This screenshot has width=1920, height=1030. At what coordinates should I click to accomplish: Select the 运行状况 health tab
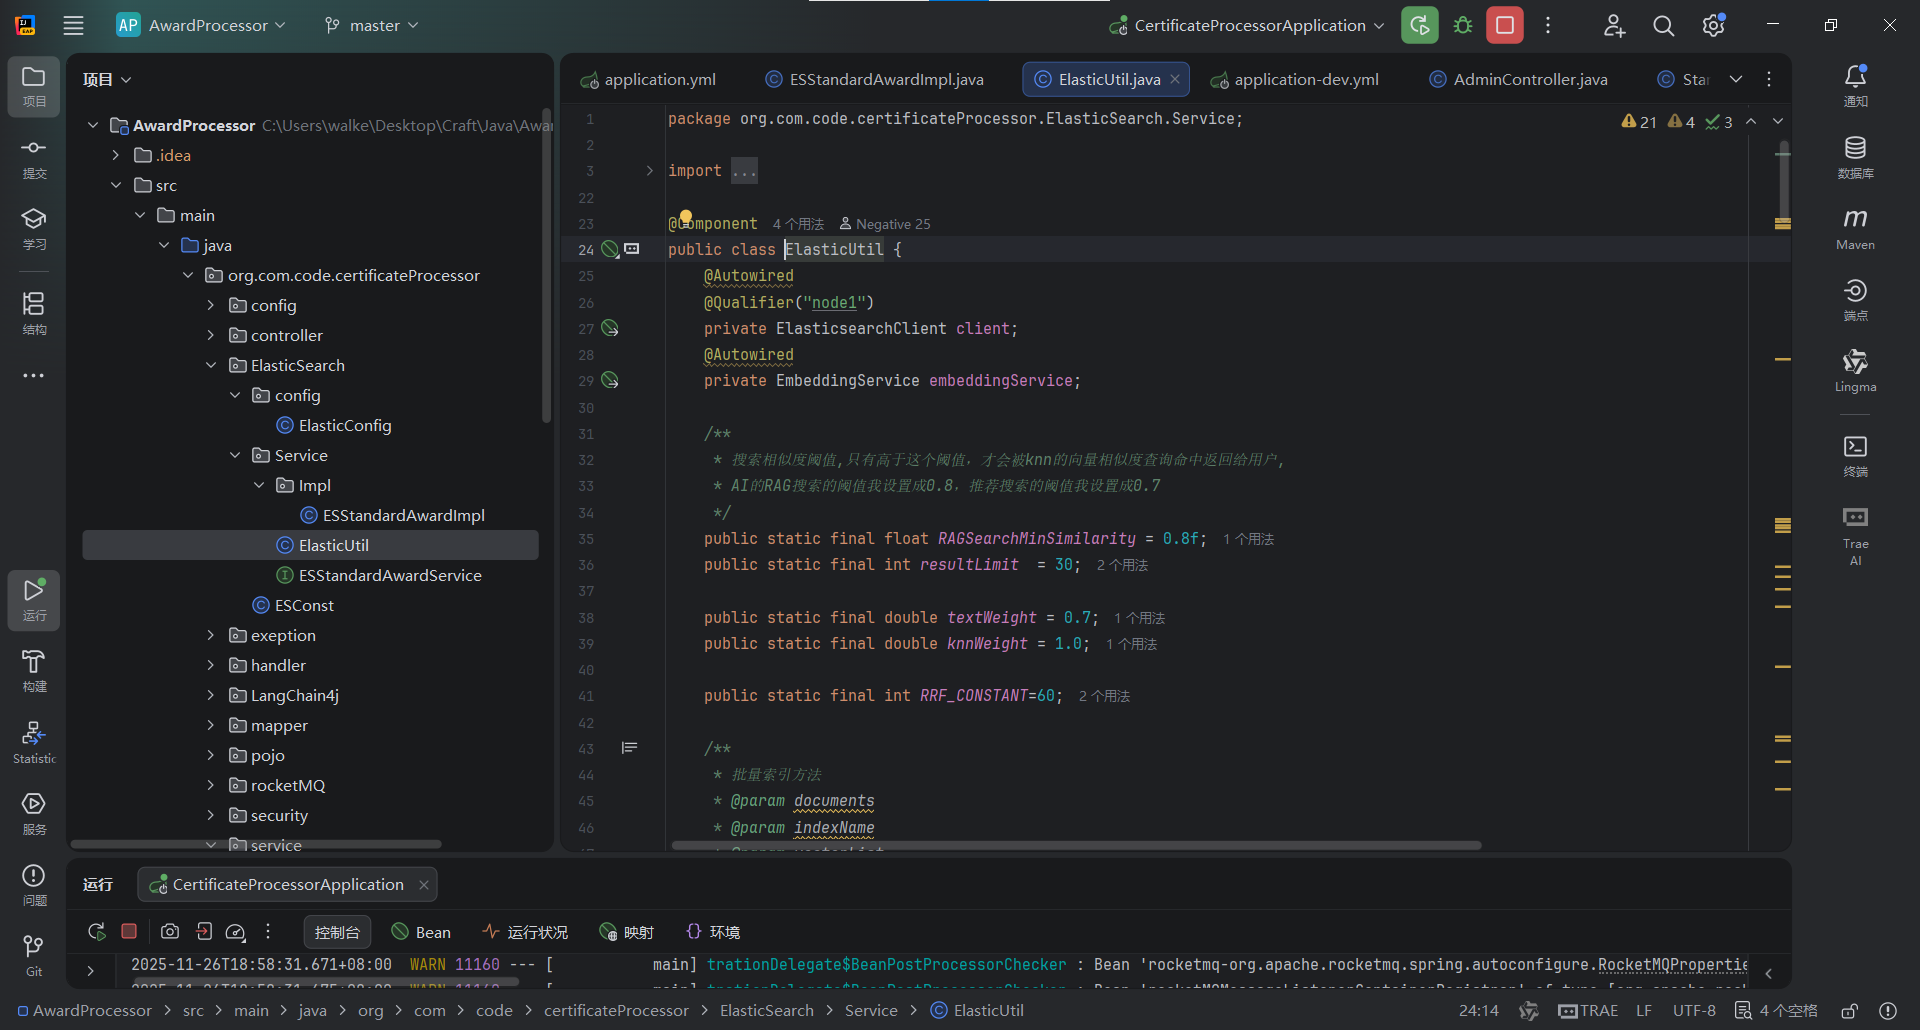point(525,932)
